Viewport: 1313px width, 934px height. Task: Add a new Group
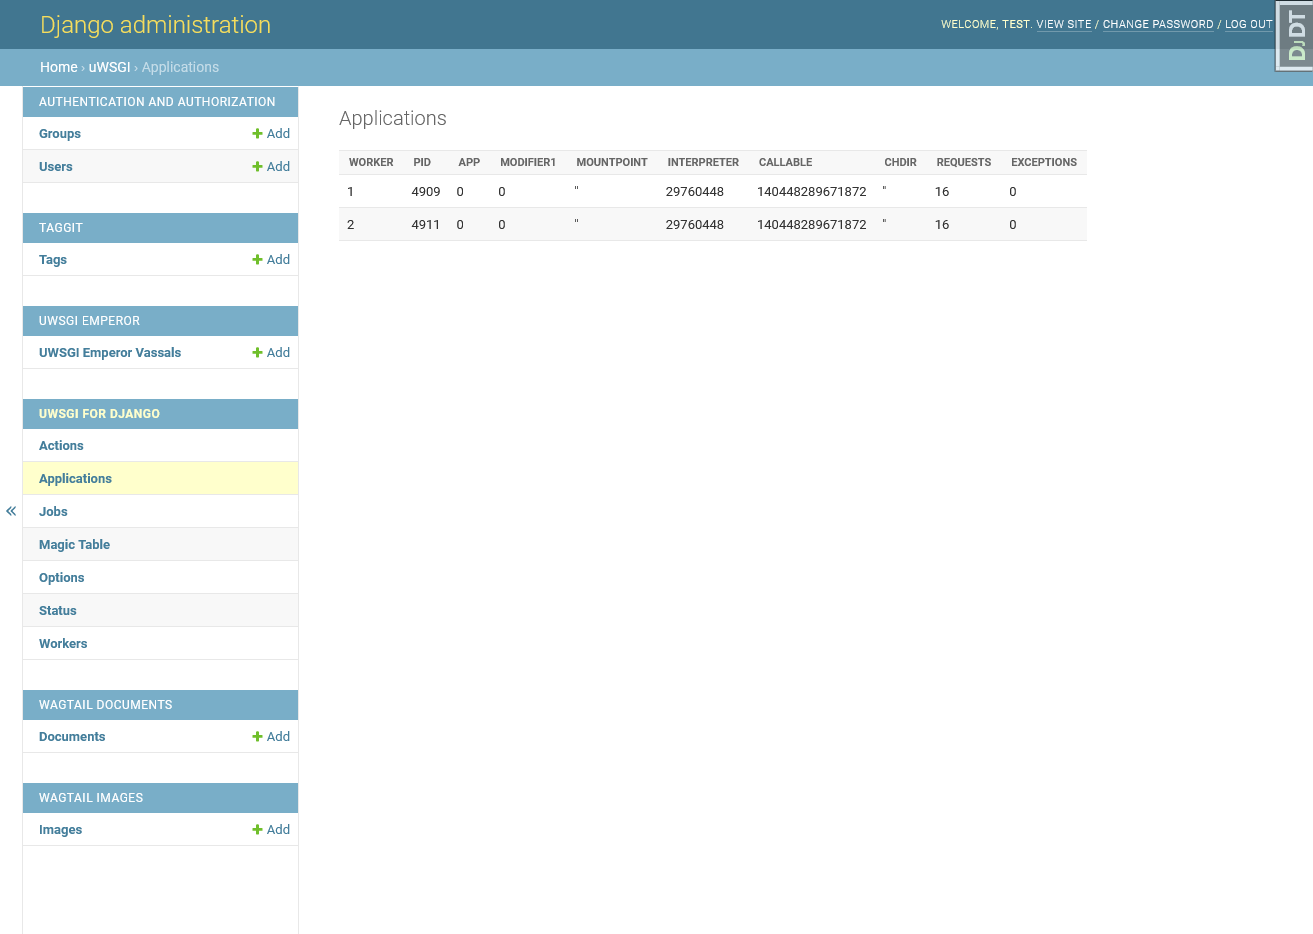[271, 134]
